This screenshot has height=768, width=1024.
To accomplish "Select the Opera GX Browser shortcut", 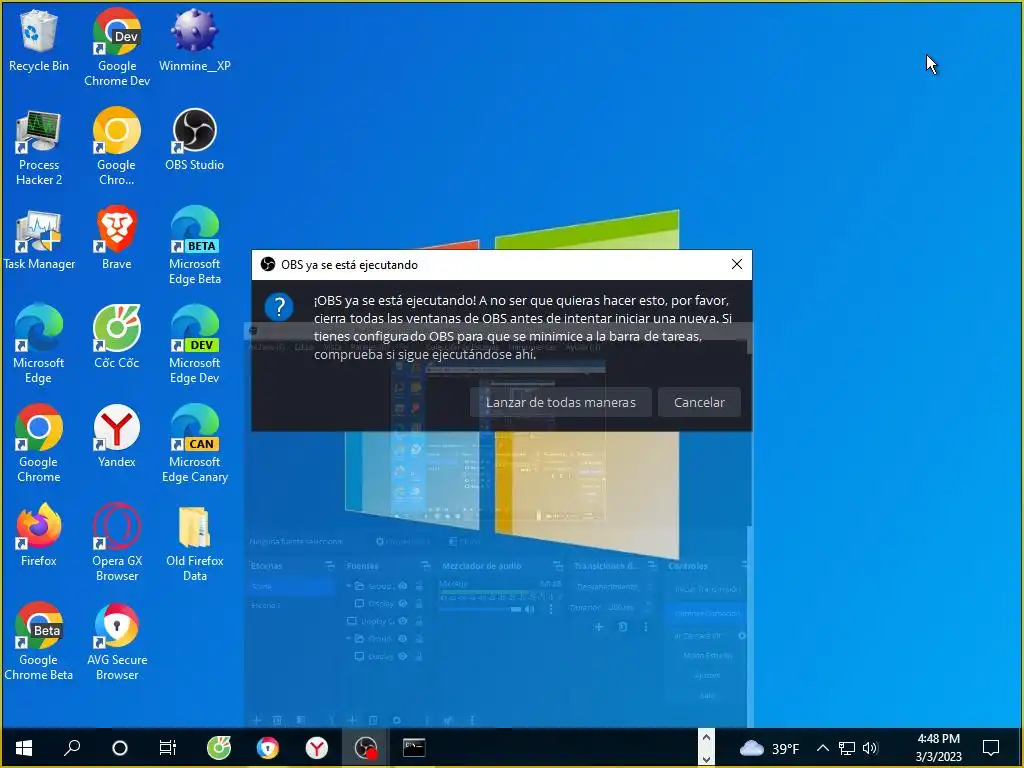I will click(116, 543).
